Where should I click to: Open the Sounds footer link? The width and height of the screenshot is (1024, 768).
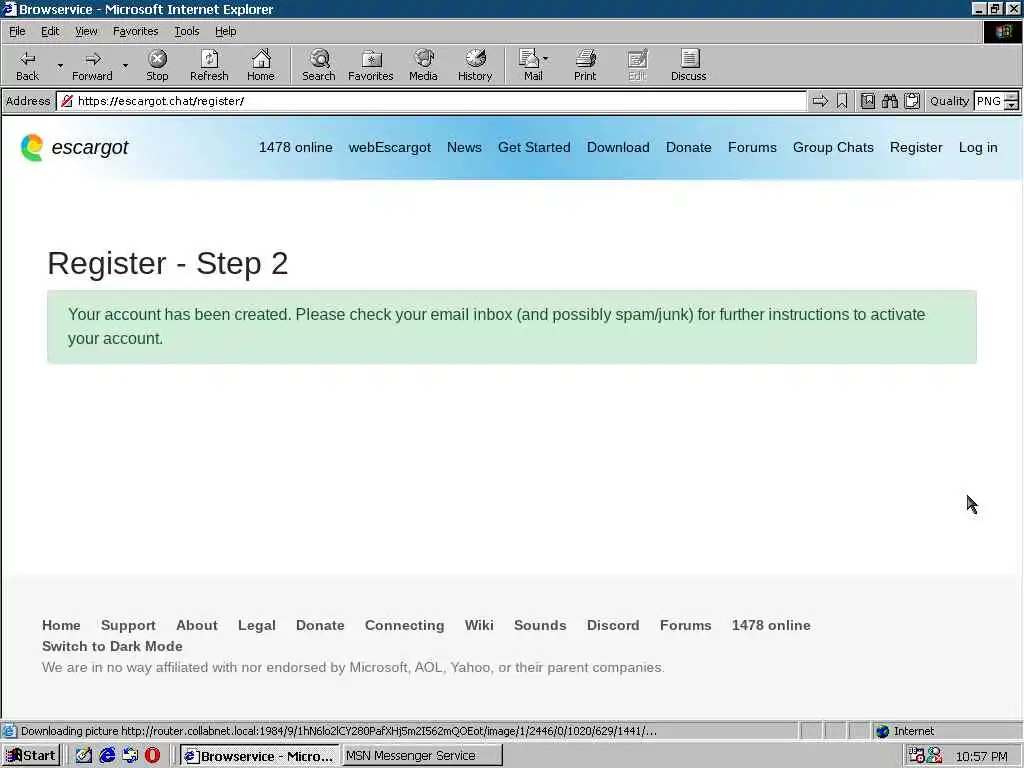540,625
